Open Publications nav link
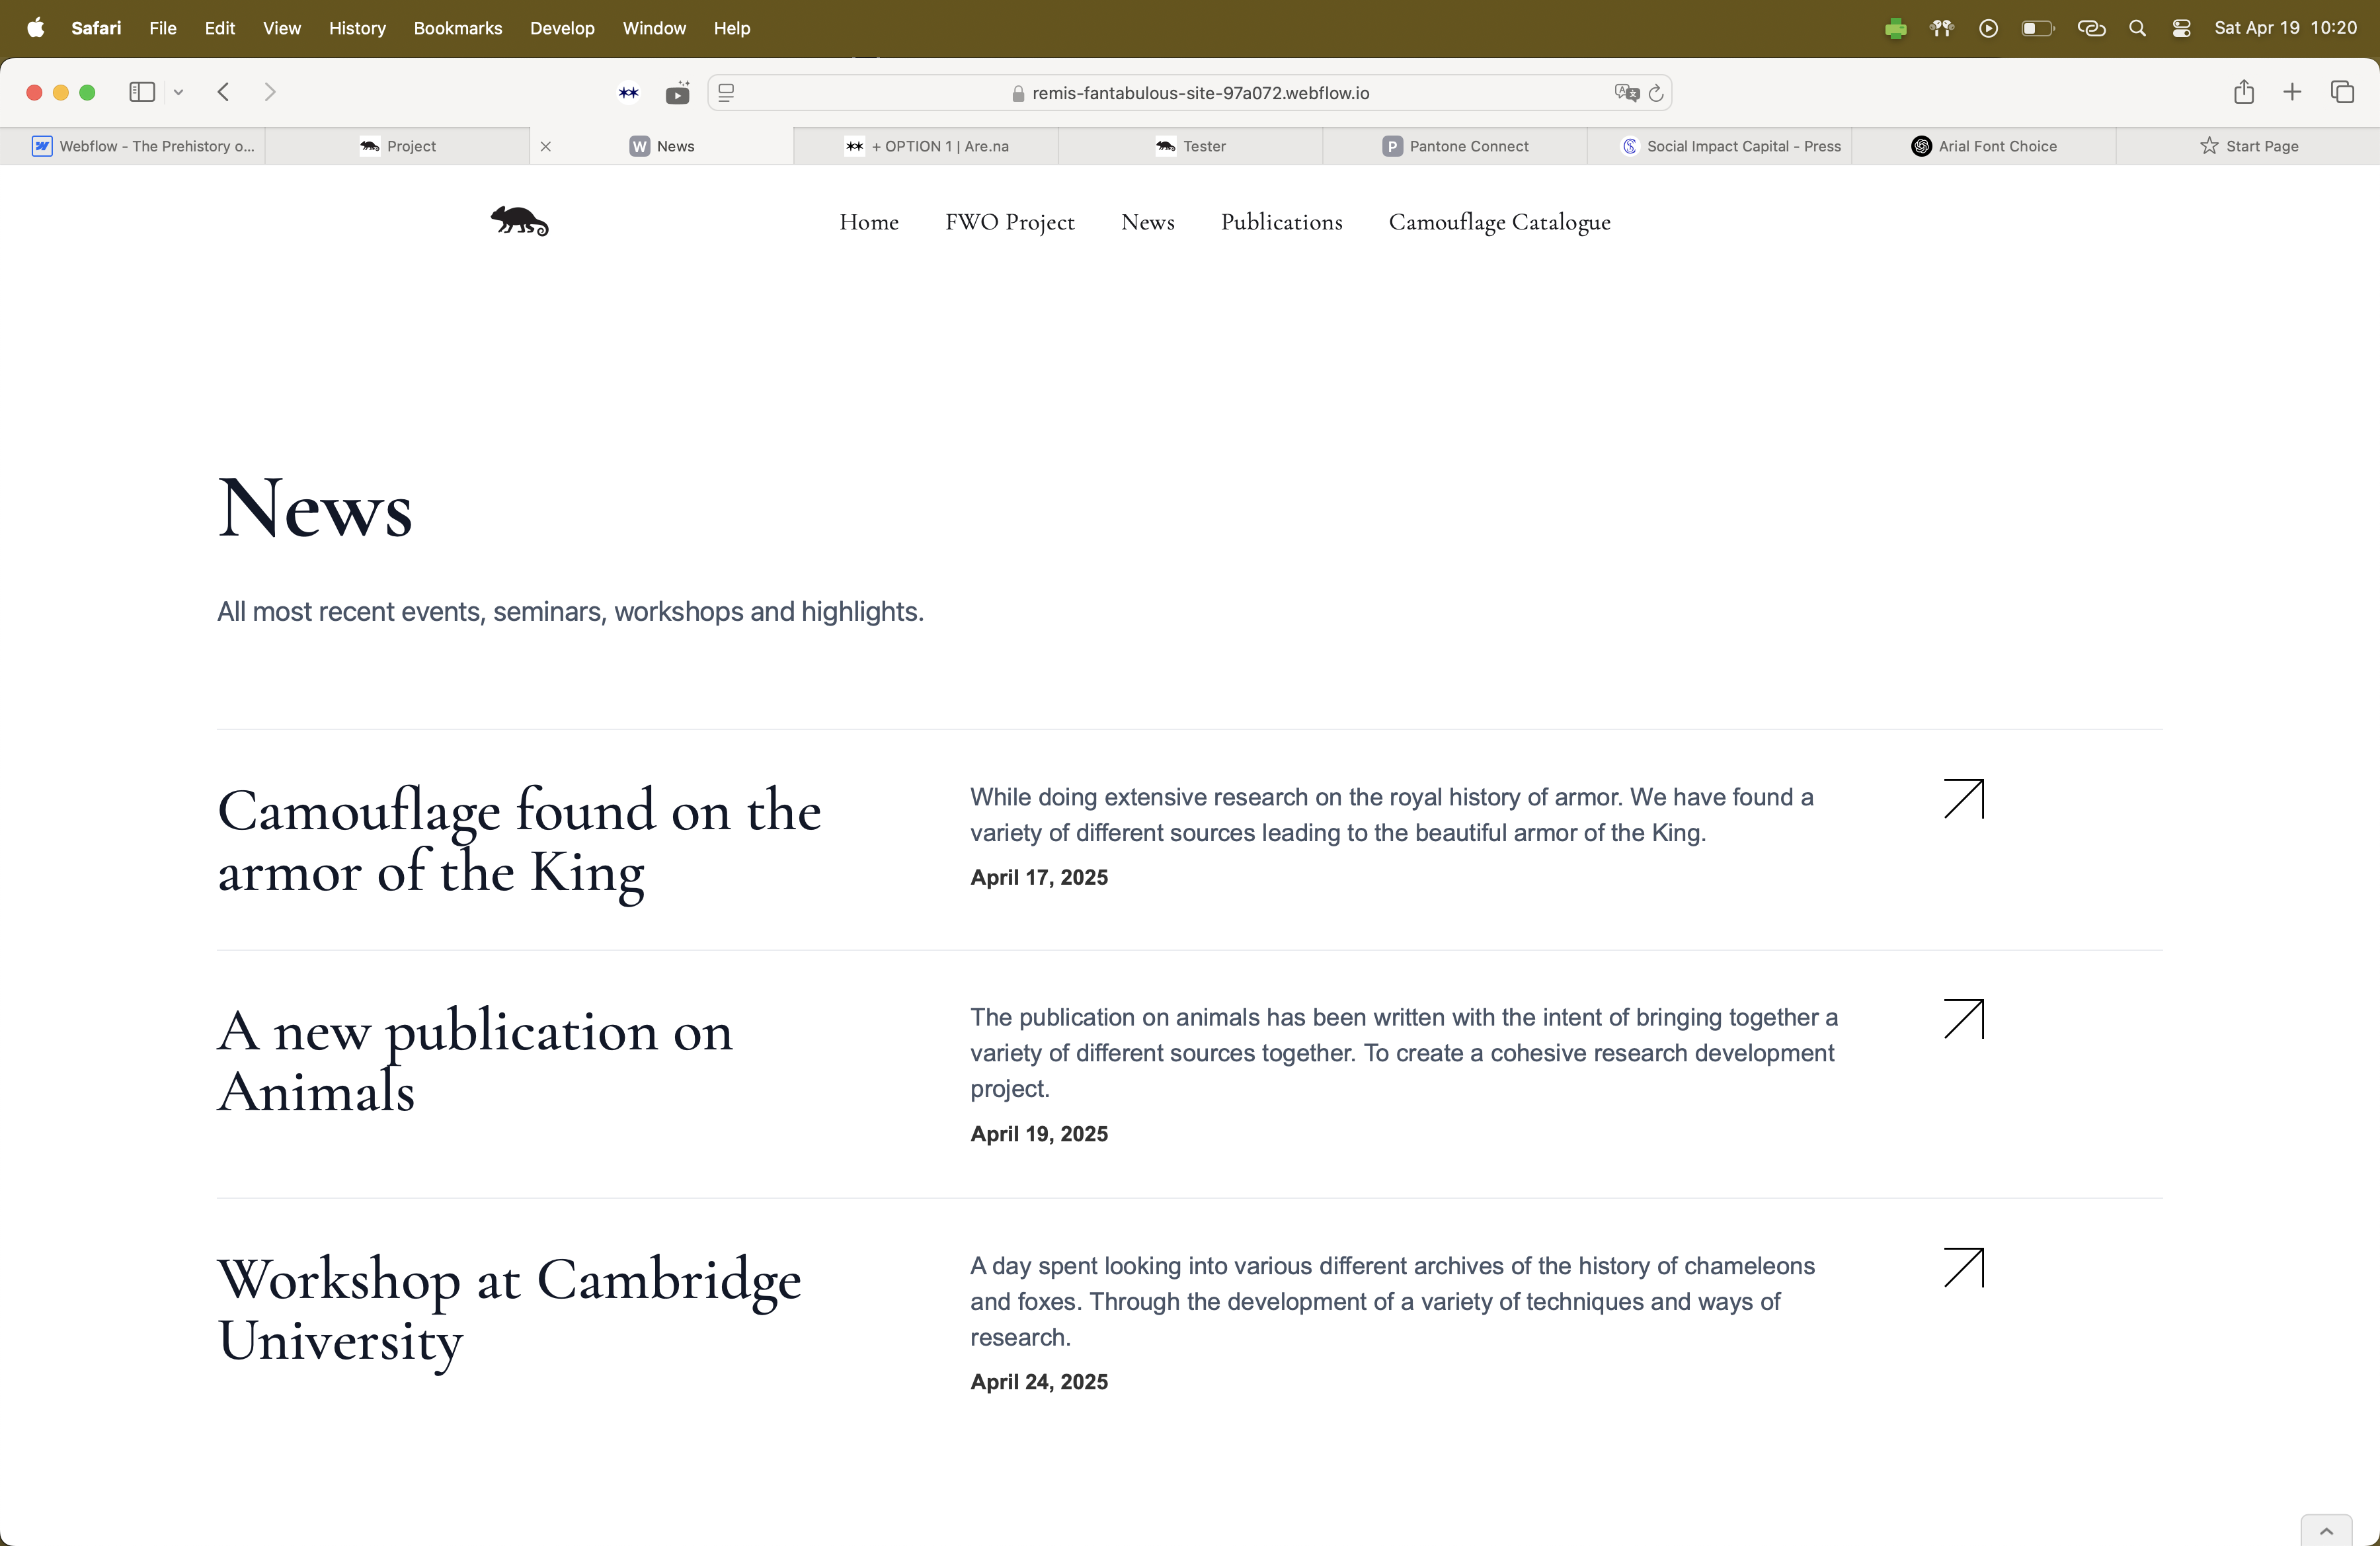The height and width of the screenshot is (1546, 2380). [1281, 222]
